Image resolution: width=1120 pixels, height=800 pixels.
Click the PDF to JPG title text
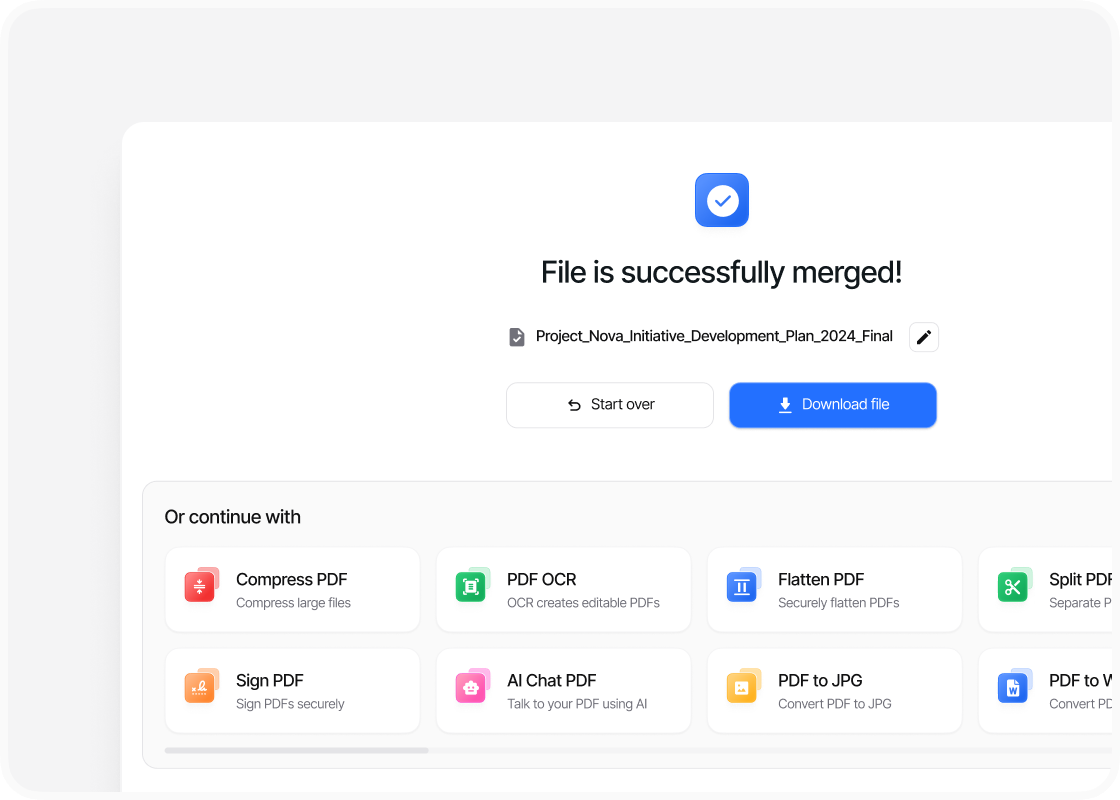point(820,681)
